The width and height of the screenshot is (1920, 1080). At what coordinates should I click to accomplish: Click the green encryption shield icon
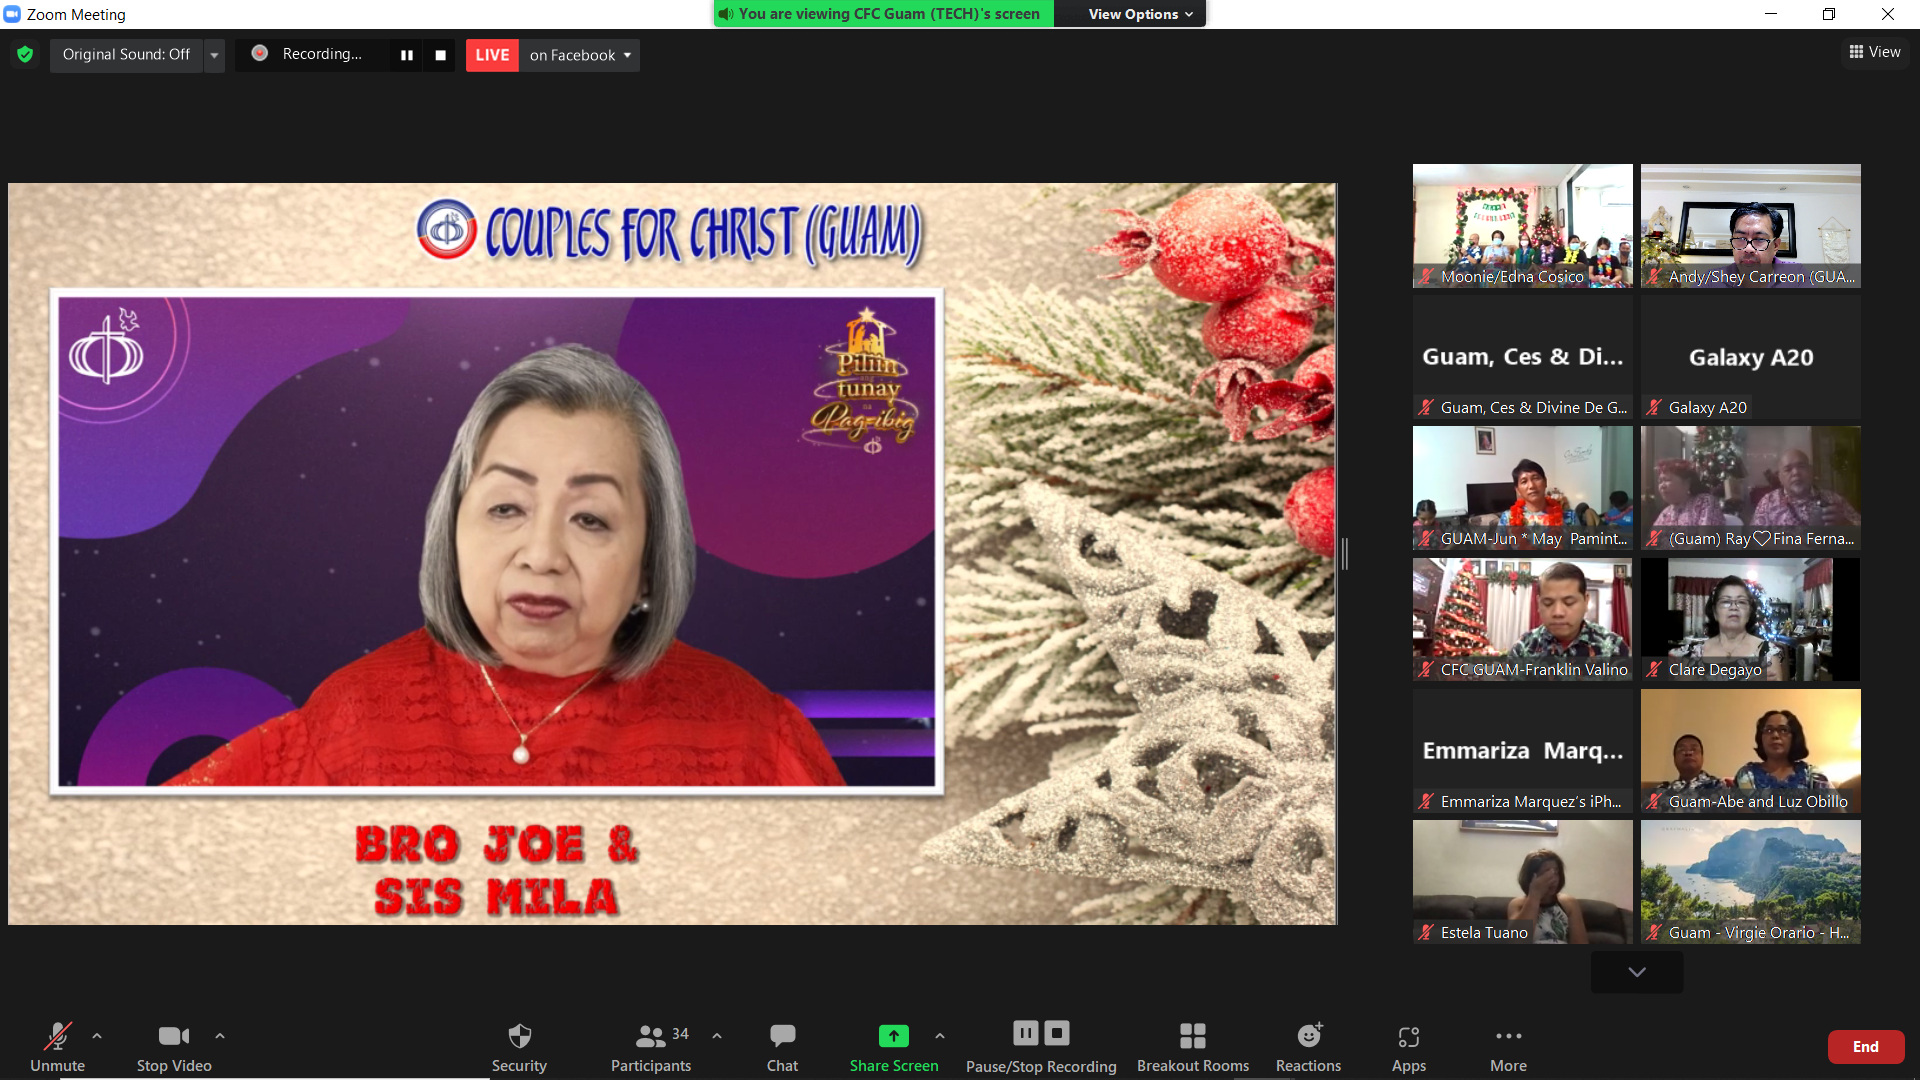point(25,54)
